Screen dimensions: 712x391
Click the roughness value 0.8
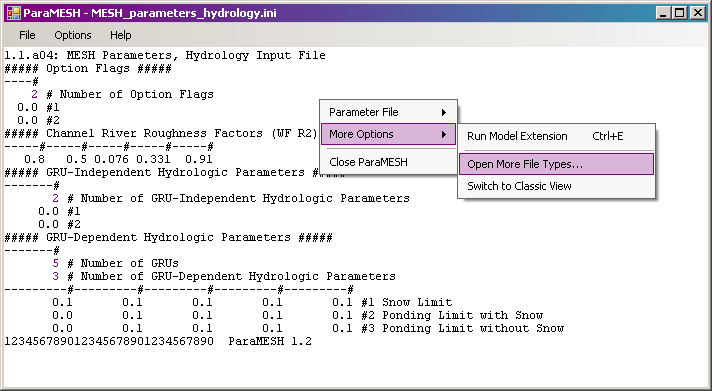tap(35, 159)
